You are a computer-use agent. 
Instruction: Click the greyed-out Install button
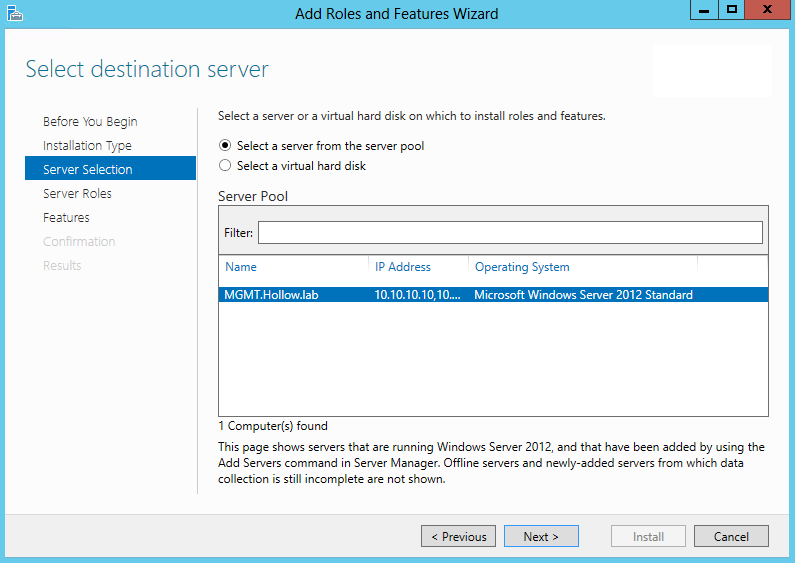(x=648, y=537)
